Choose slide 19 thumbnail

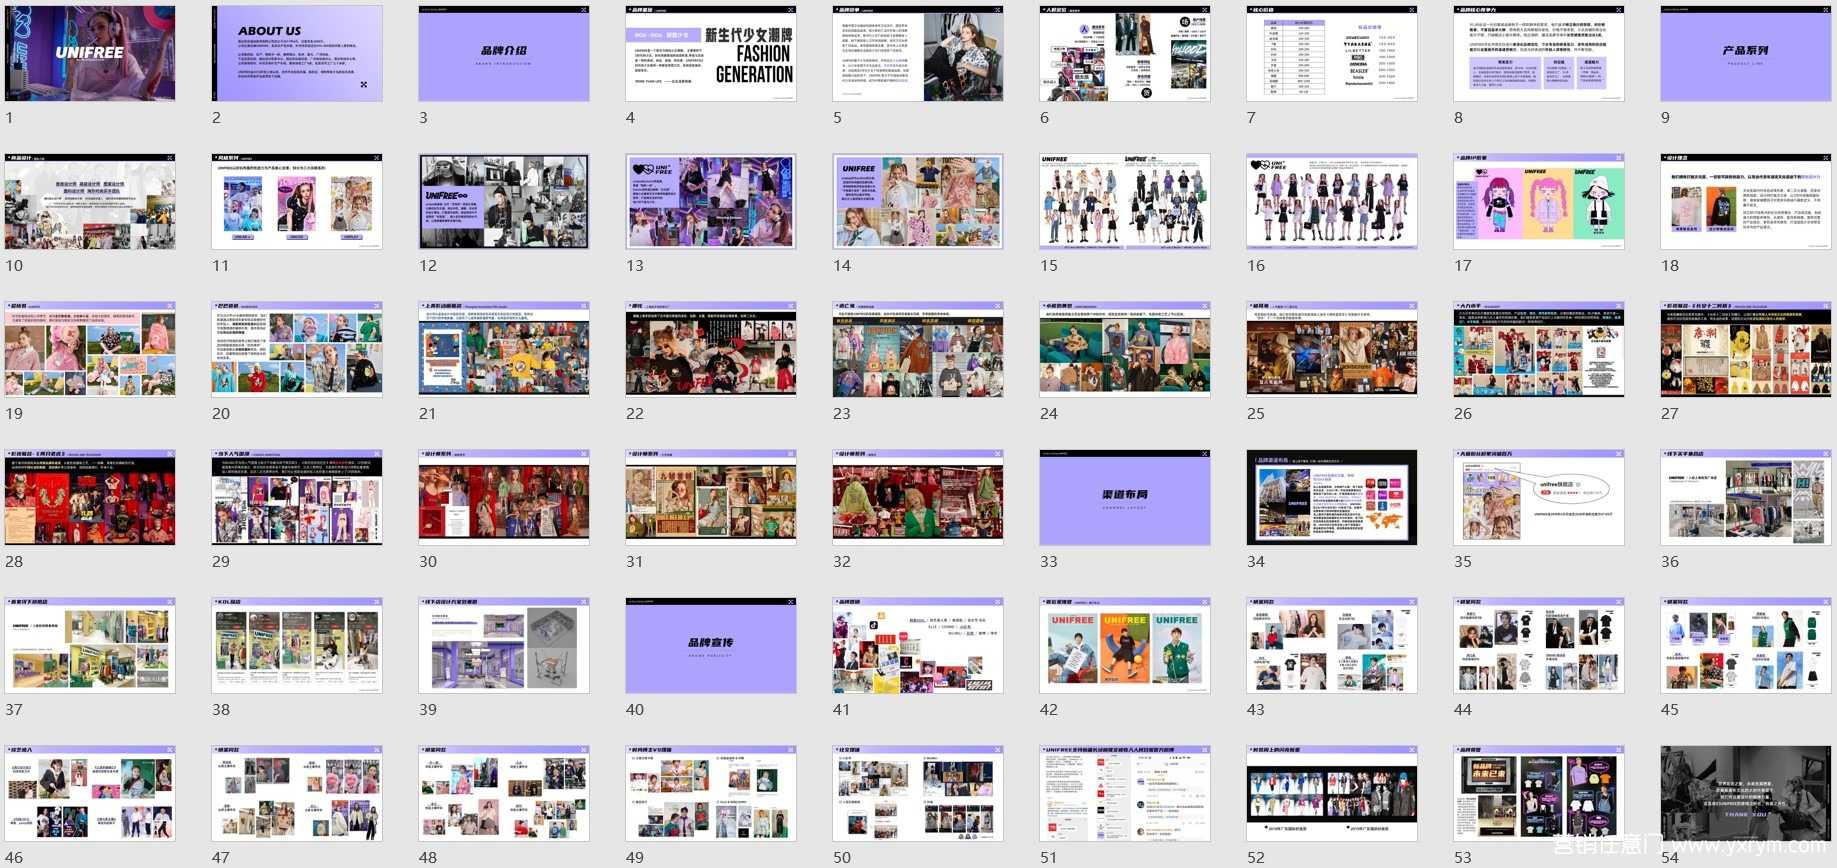[x=90, y=349]
